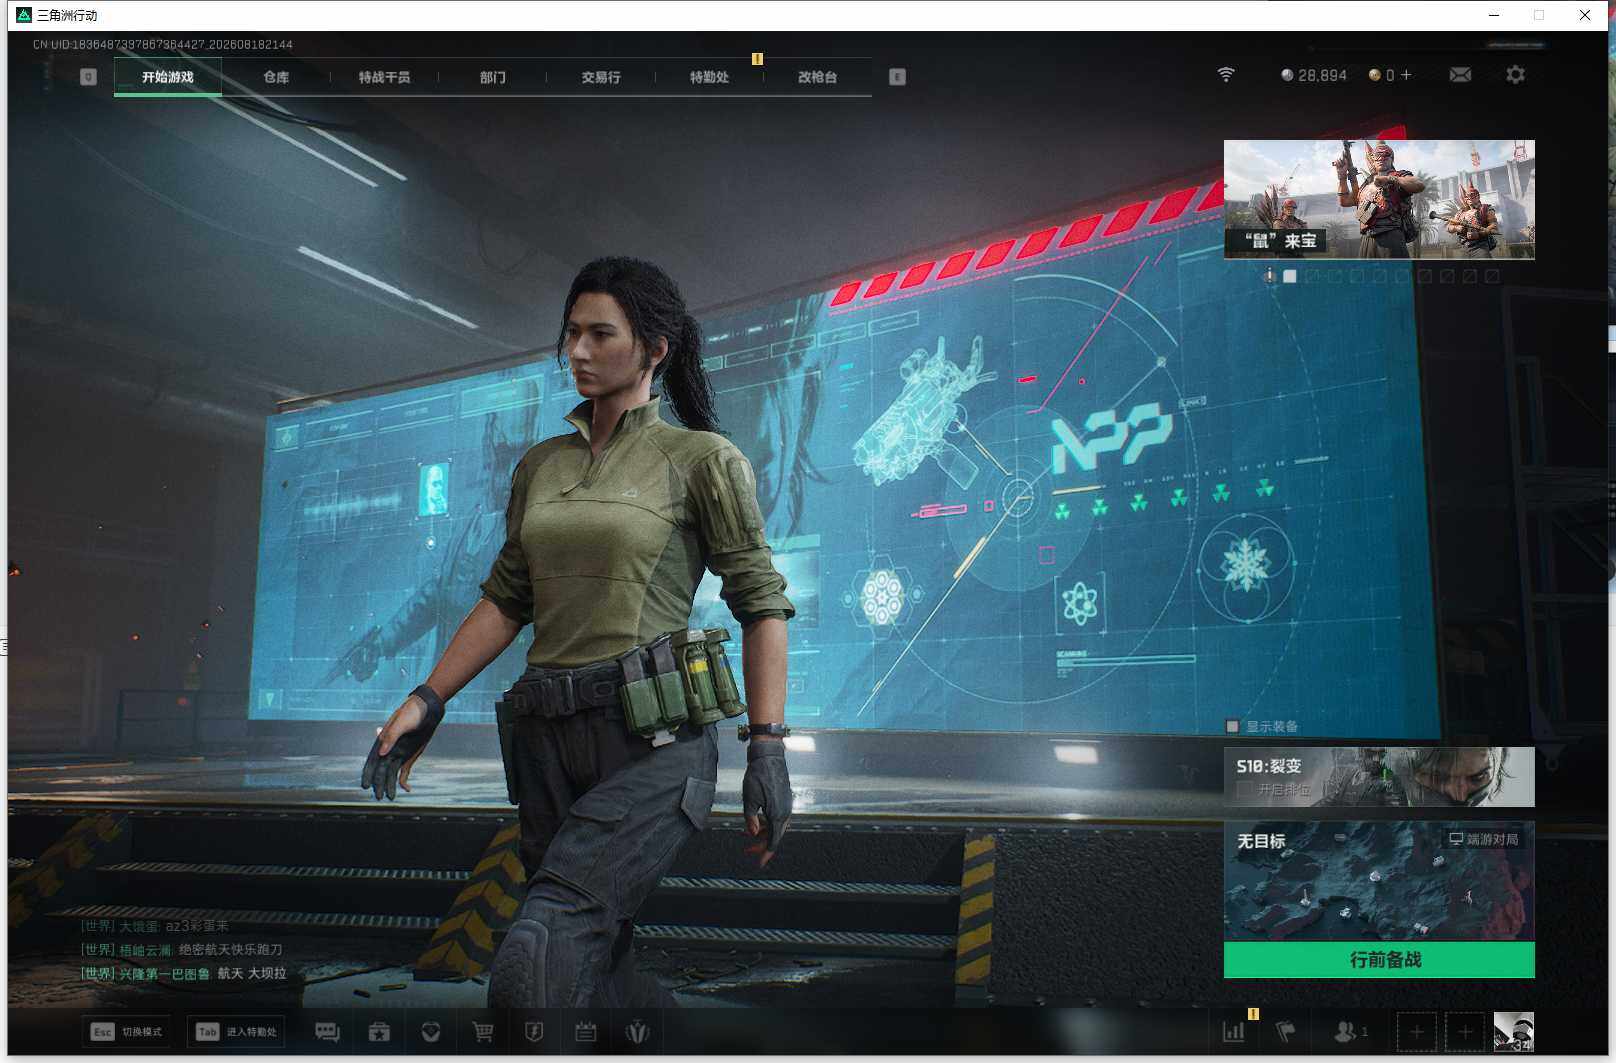Click the world chat message from 梧岫云澜

(182, 949)
